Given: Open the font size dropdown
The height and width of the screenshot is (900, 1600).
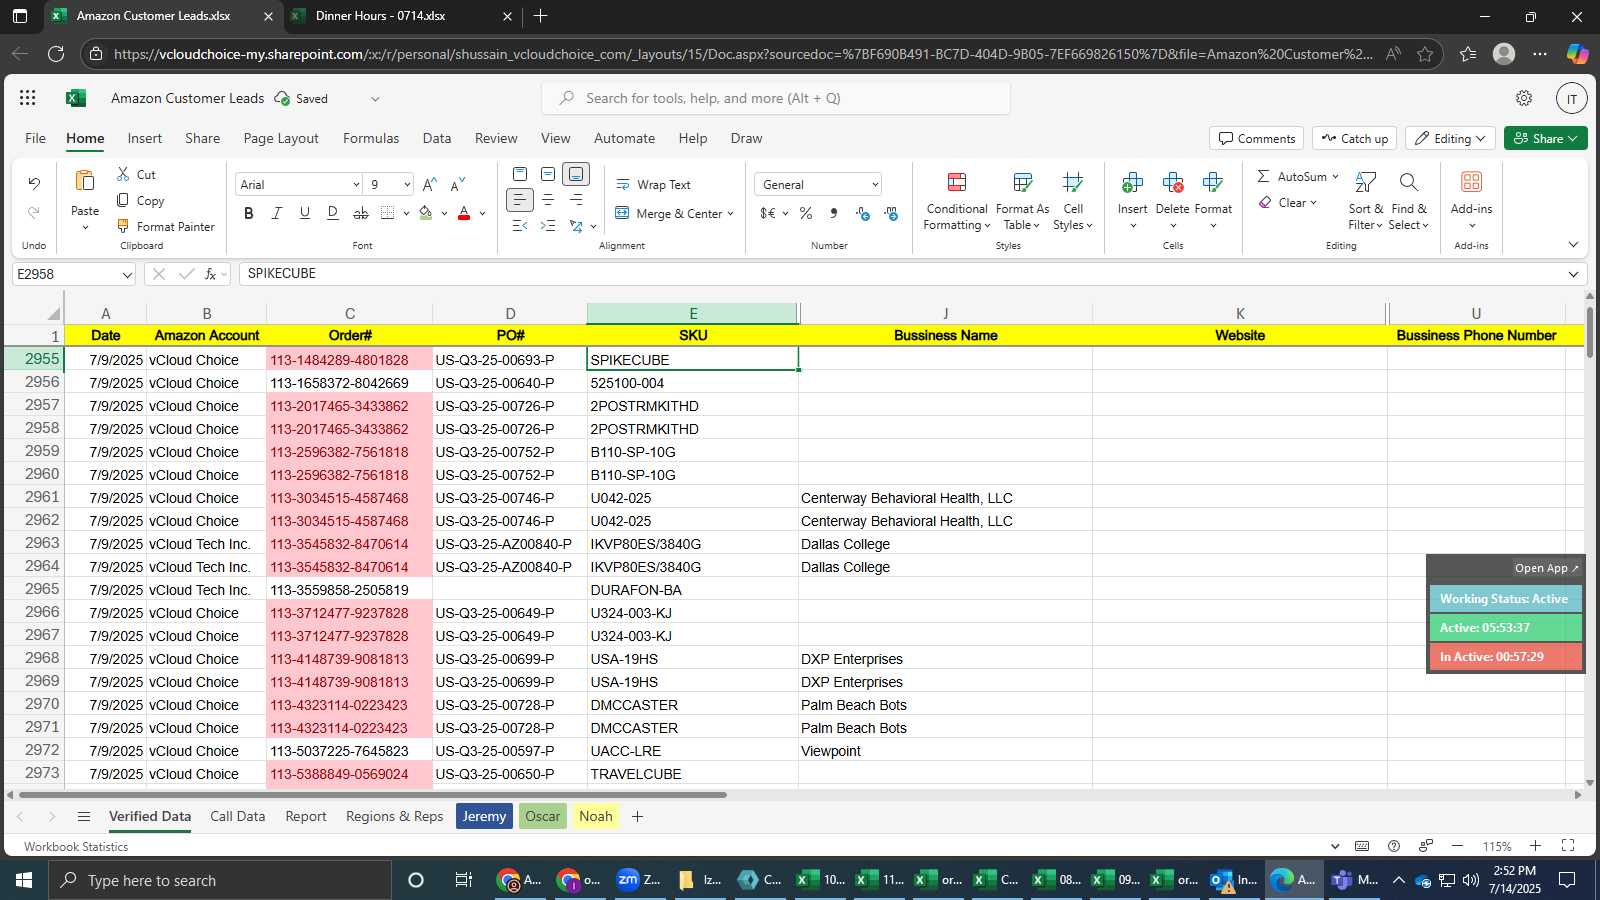Looking at the screenshot, I should click(x=407, y=185).
